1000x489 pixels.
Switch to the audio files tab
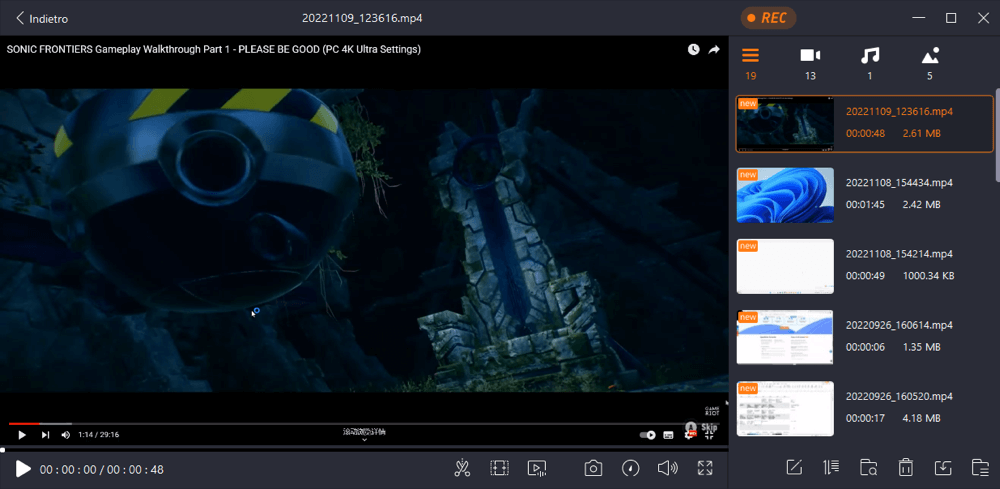[x=870, y=64]
